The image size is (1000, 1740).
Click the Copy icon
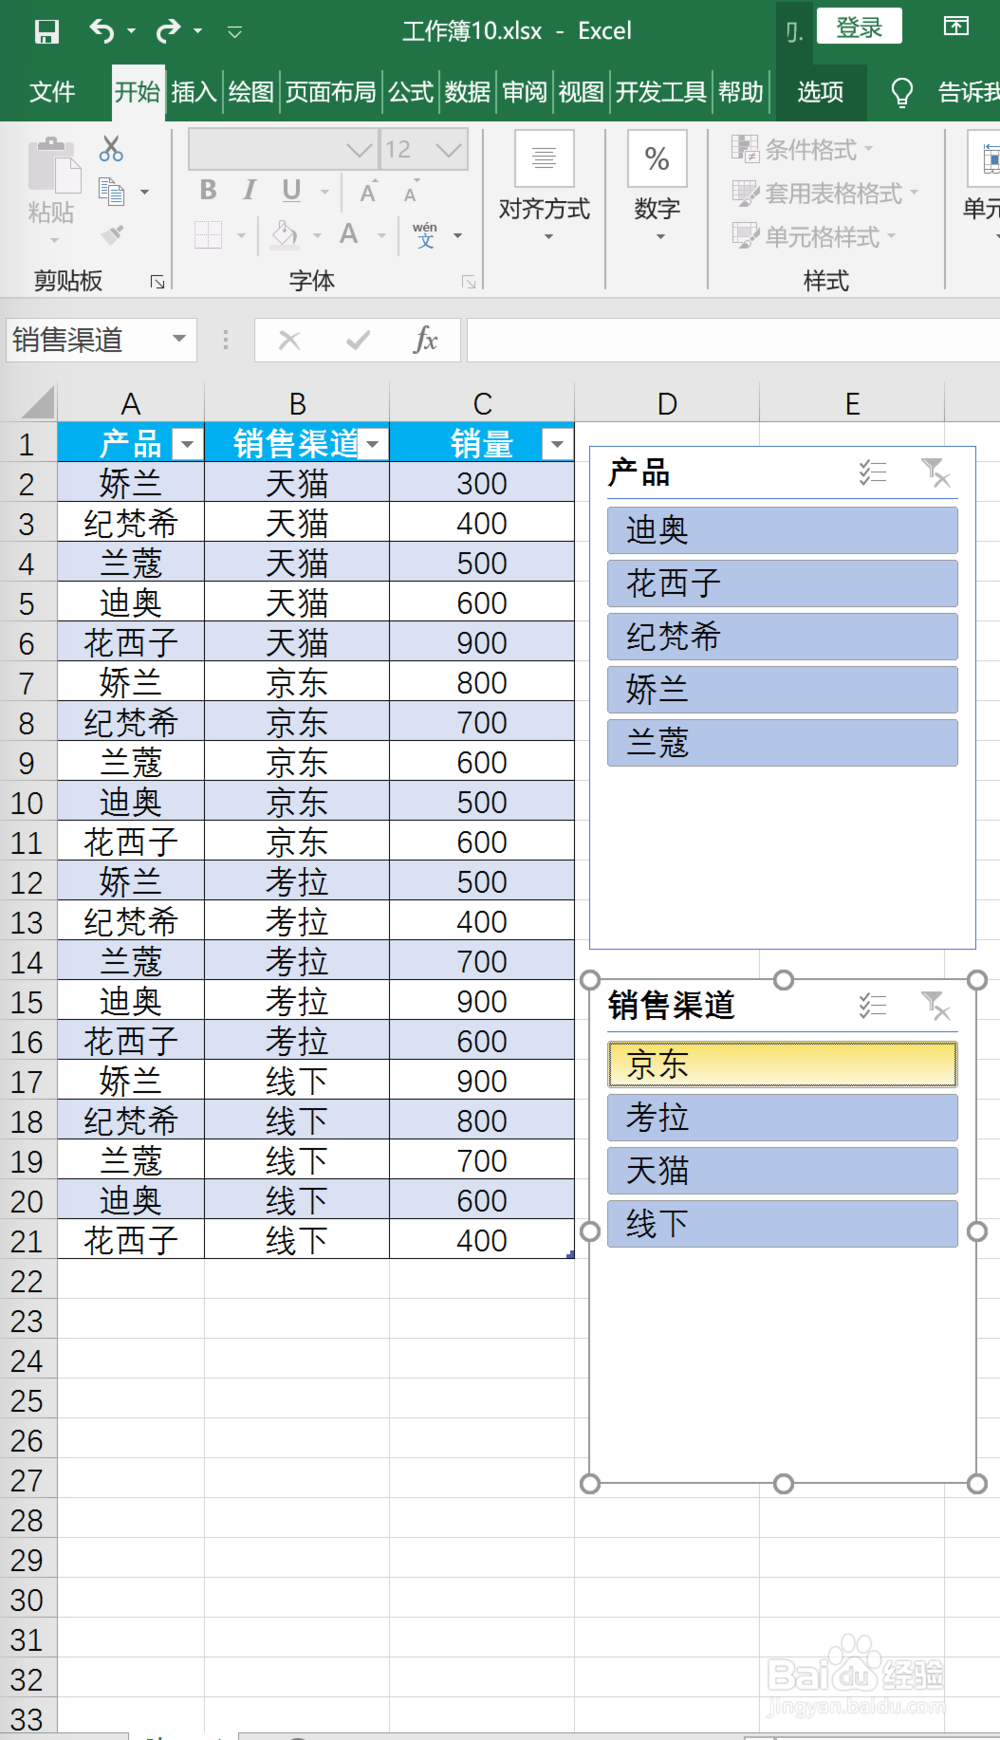click(111, 191)
